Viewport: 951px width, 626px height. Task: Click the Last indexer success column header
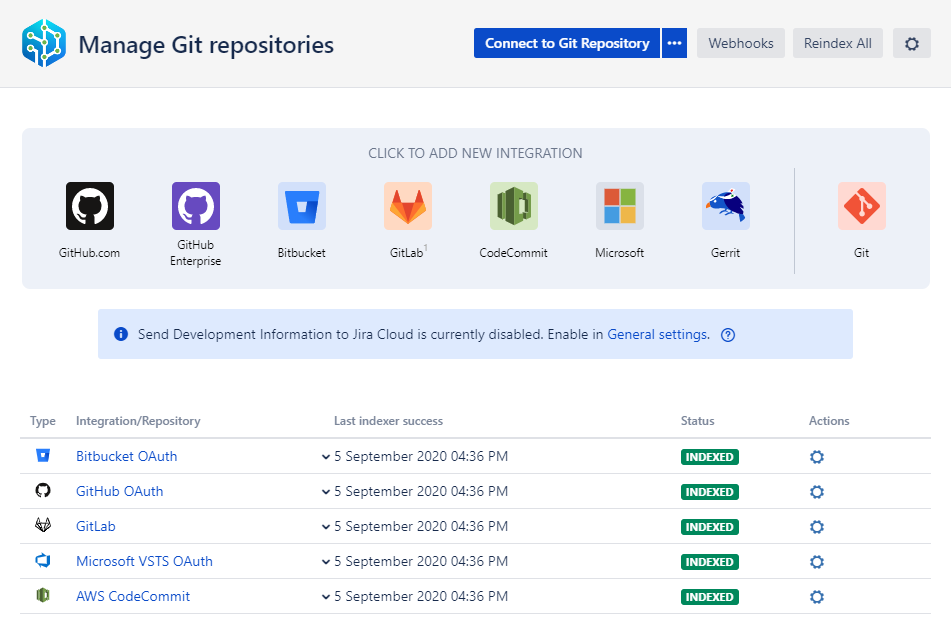[388, 421]
